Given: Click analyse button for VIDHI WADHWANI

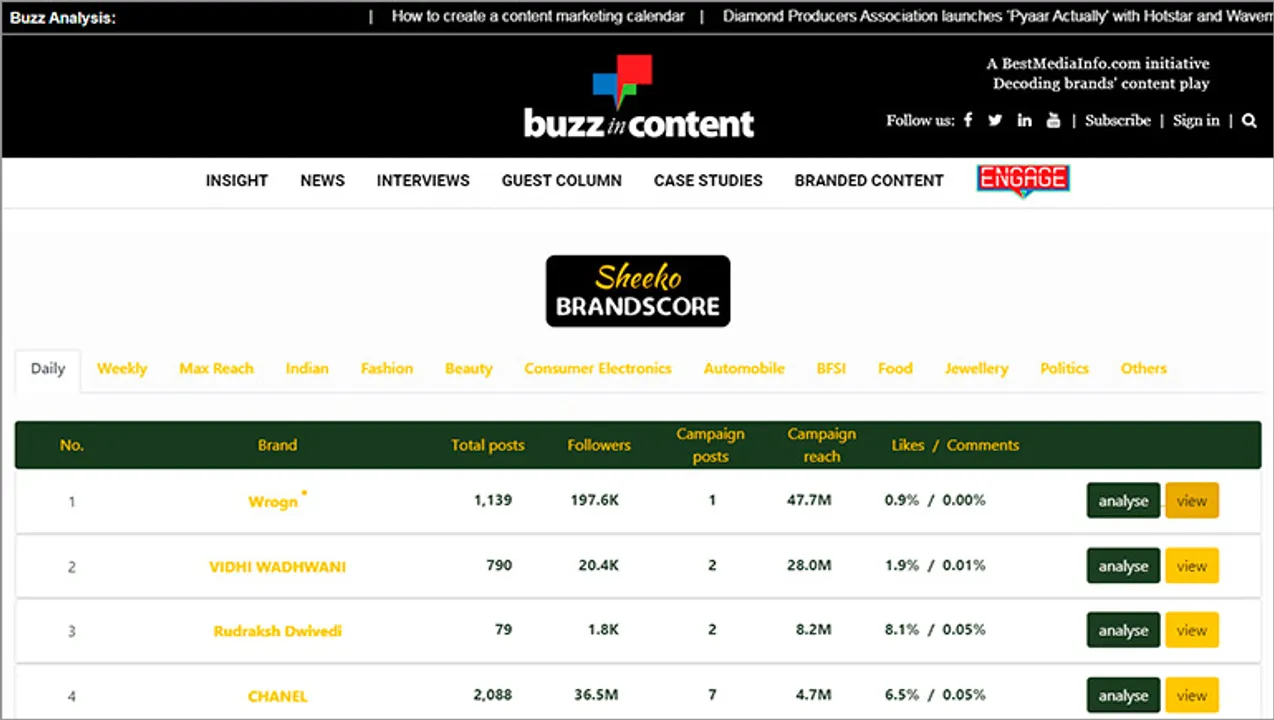Looking at the screenshot, I should pyautogui.click(x=1123, y=566).
